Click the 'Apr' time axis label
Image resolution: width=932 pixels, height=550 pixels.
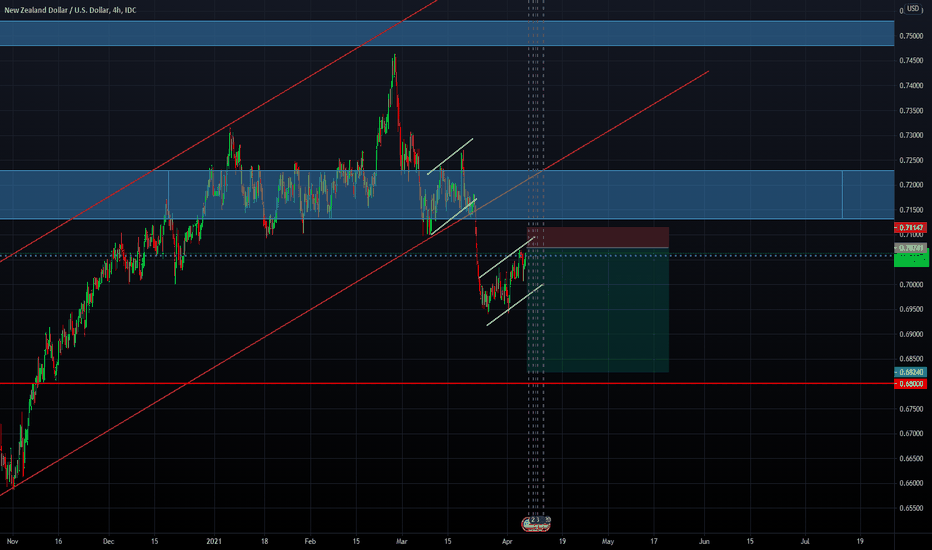tap(507, 542)
